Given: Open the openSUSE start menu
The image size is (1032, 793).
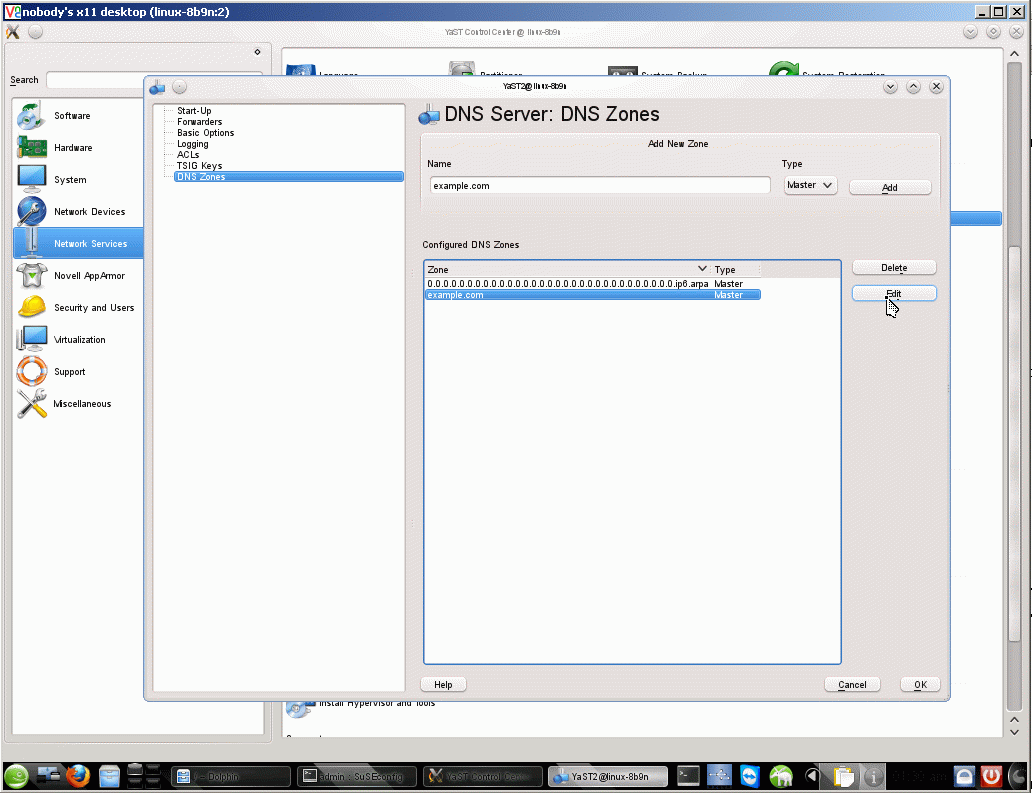Looking at the screenshot, I should 16,777.
